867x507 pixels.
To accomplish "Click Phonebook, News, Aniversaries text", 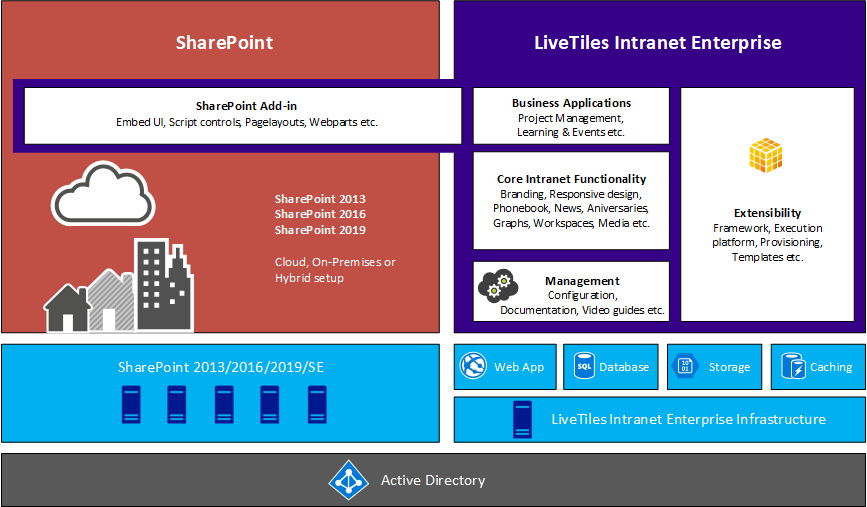I will pyautogui.click(x=571, y=208).
